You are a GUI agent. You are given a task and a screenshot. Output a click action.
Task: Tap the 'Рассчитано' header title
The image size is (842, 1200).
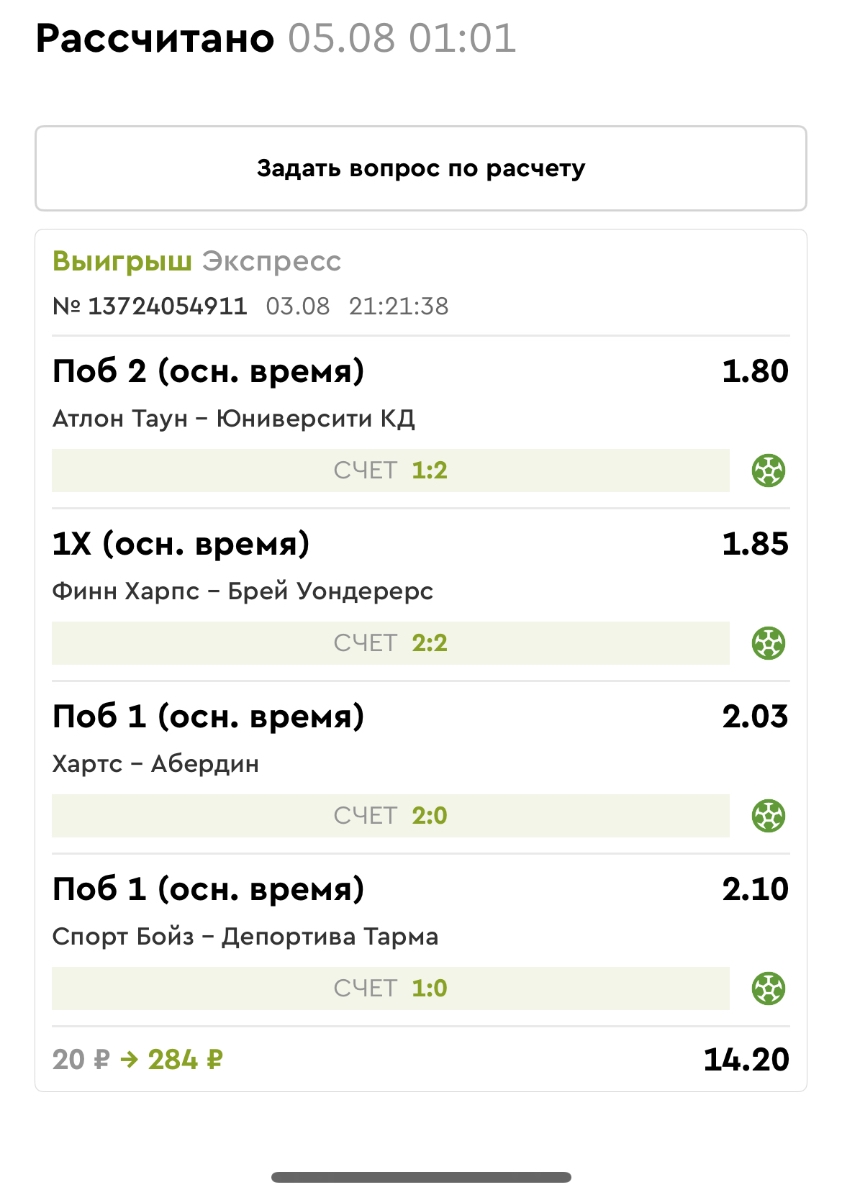click(x=155, y=39)
